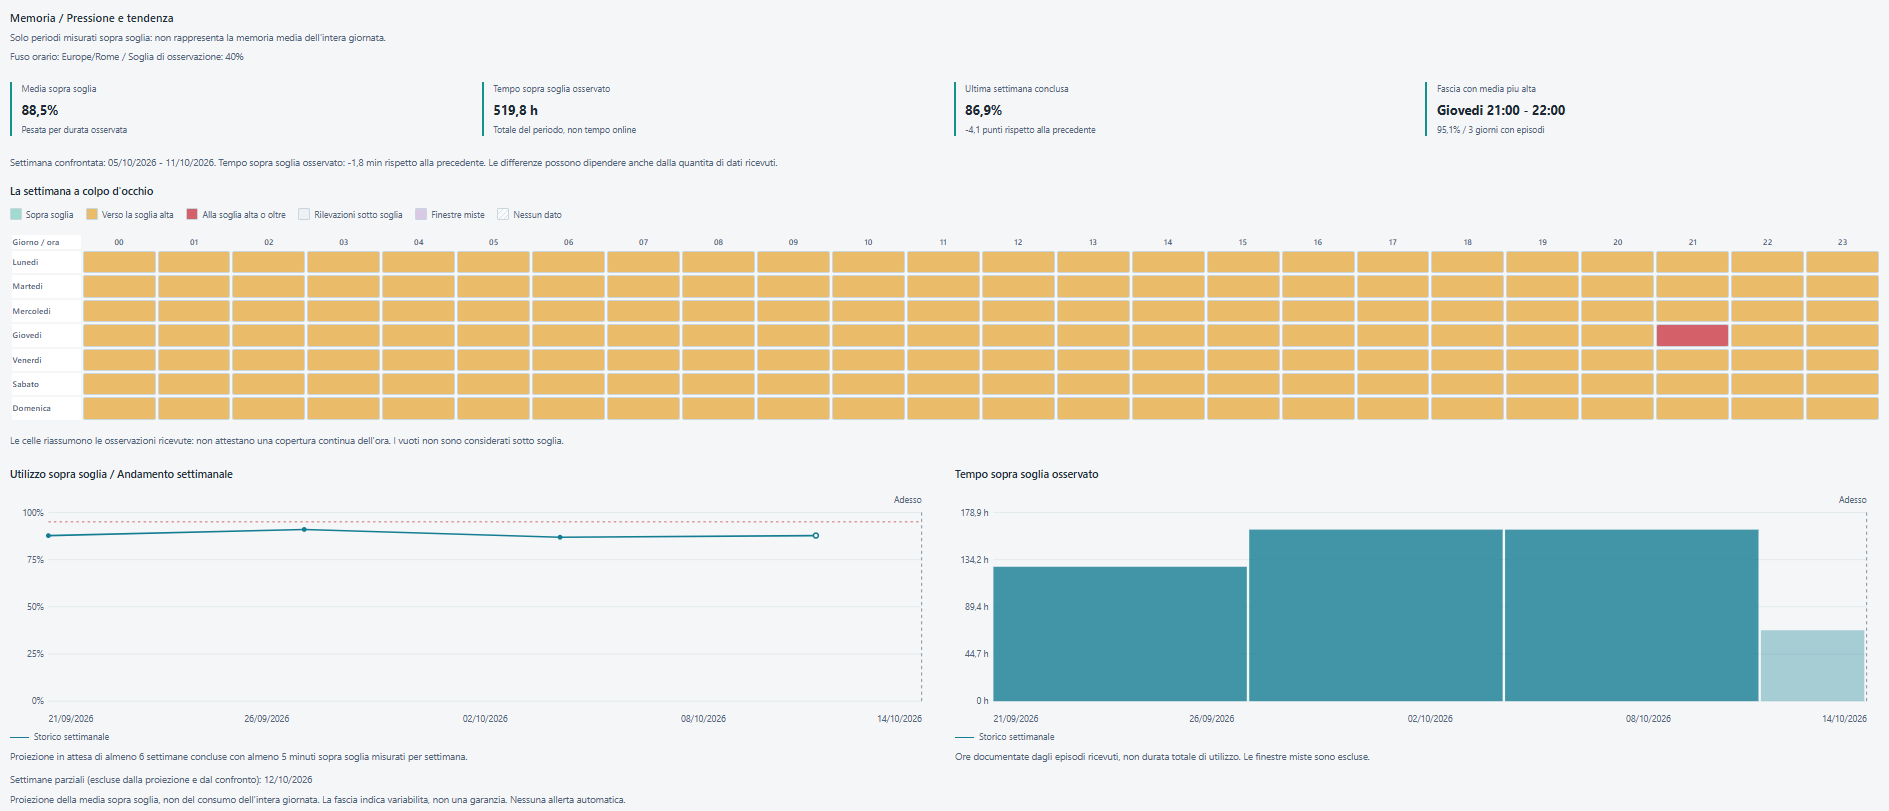The image size is (1889, 811).
Task: Select the Finestre miste legend swatch
Action: (421, 214)
